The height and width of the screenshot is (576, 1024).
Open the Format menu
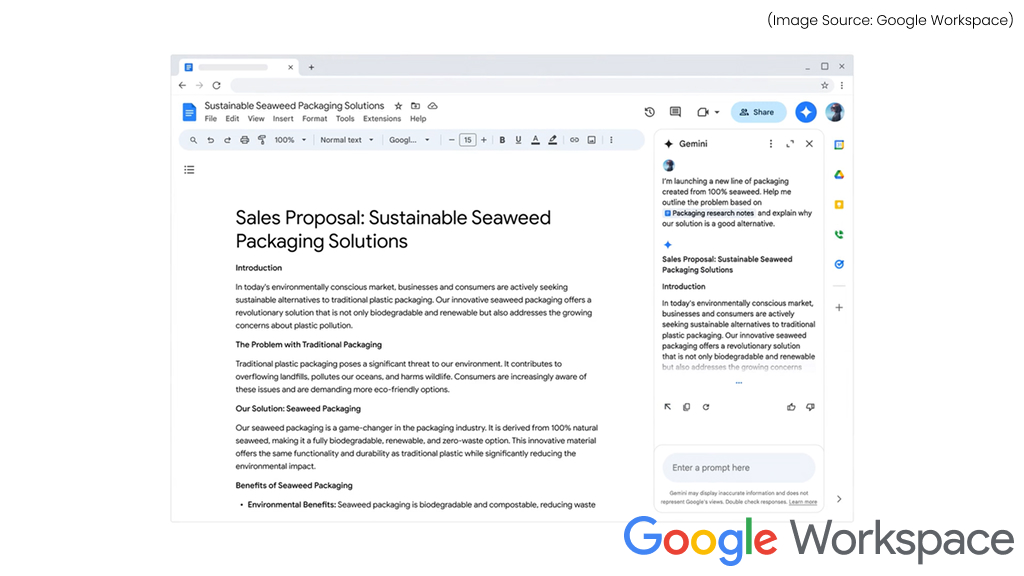pos(315,119)
